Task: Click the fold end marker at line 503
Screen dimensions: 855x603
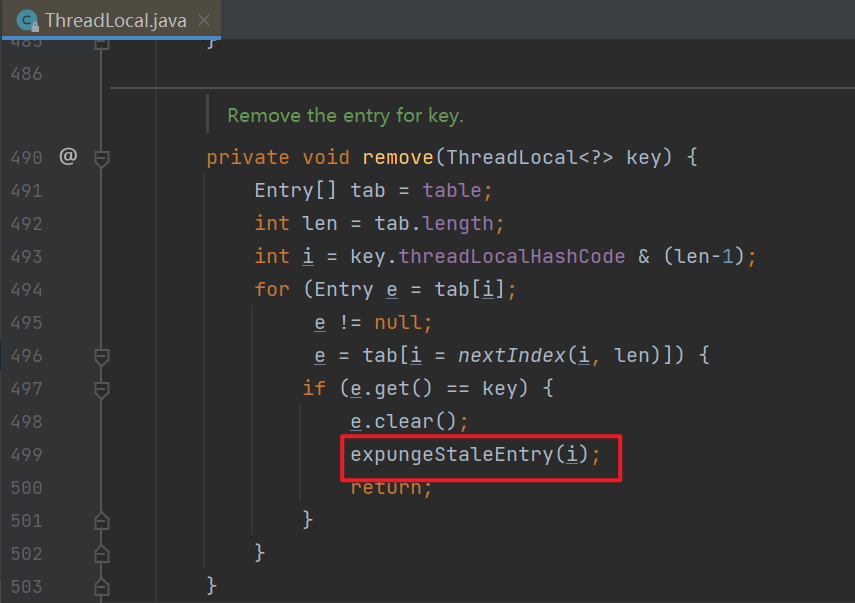Action: (x=101, y=585)
